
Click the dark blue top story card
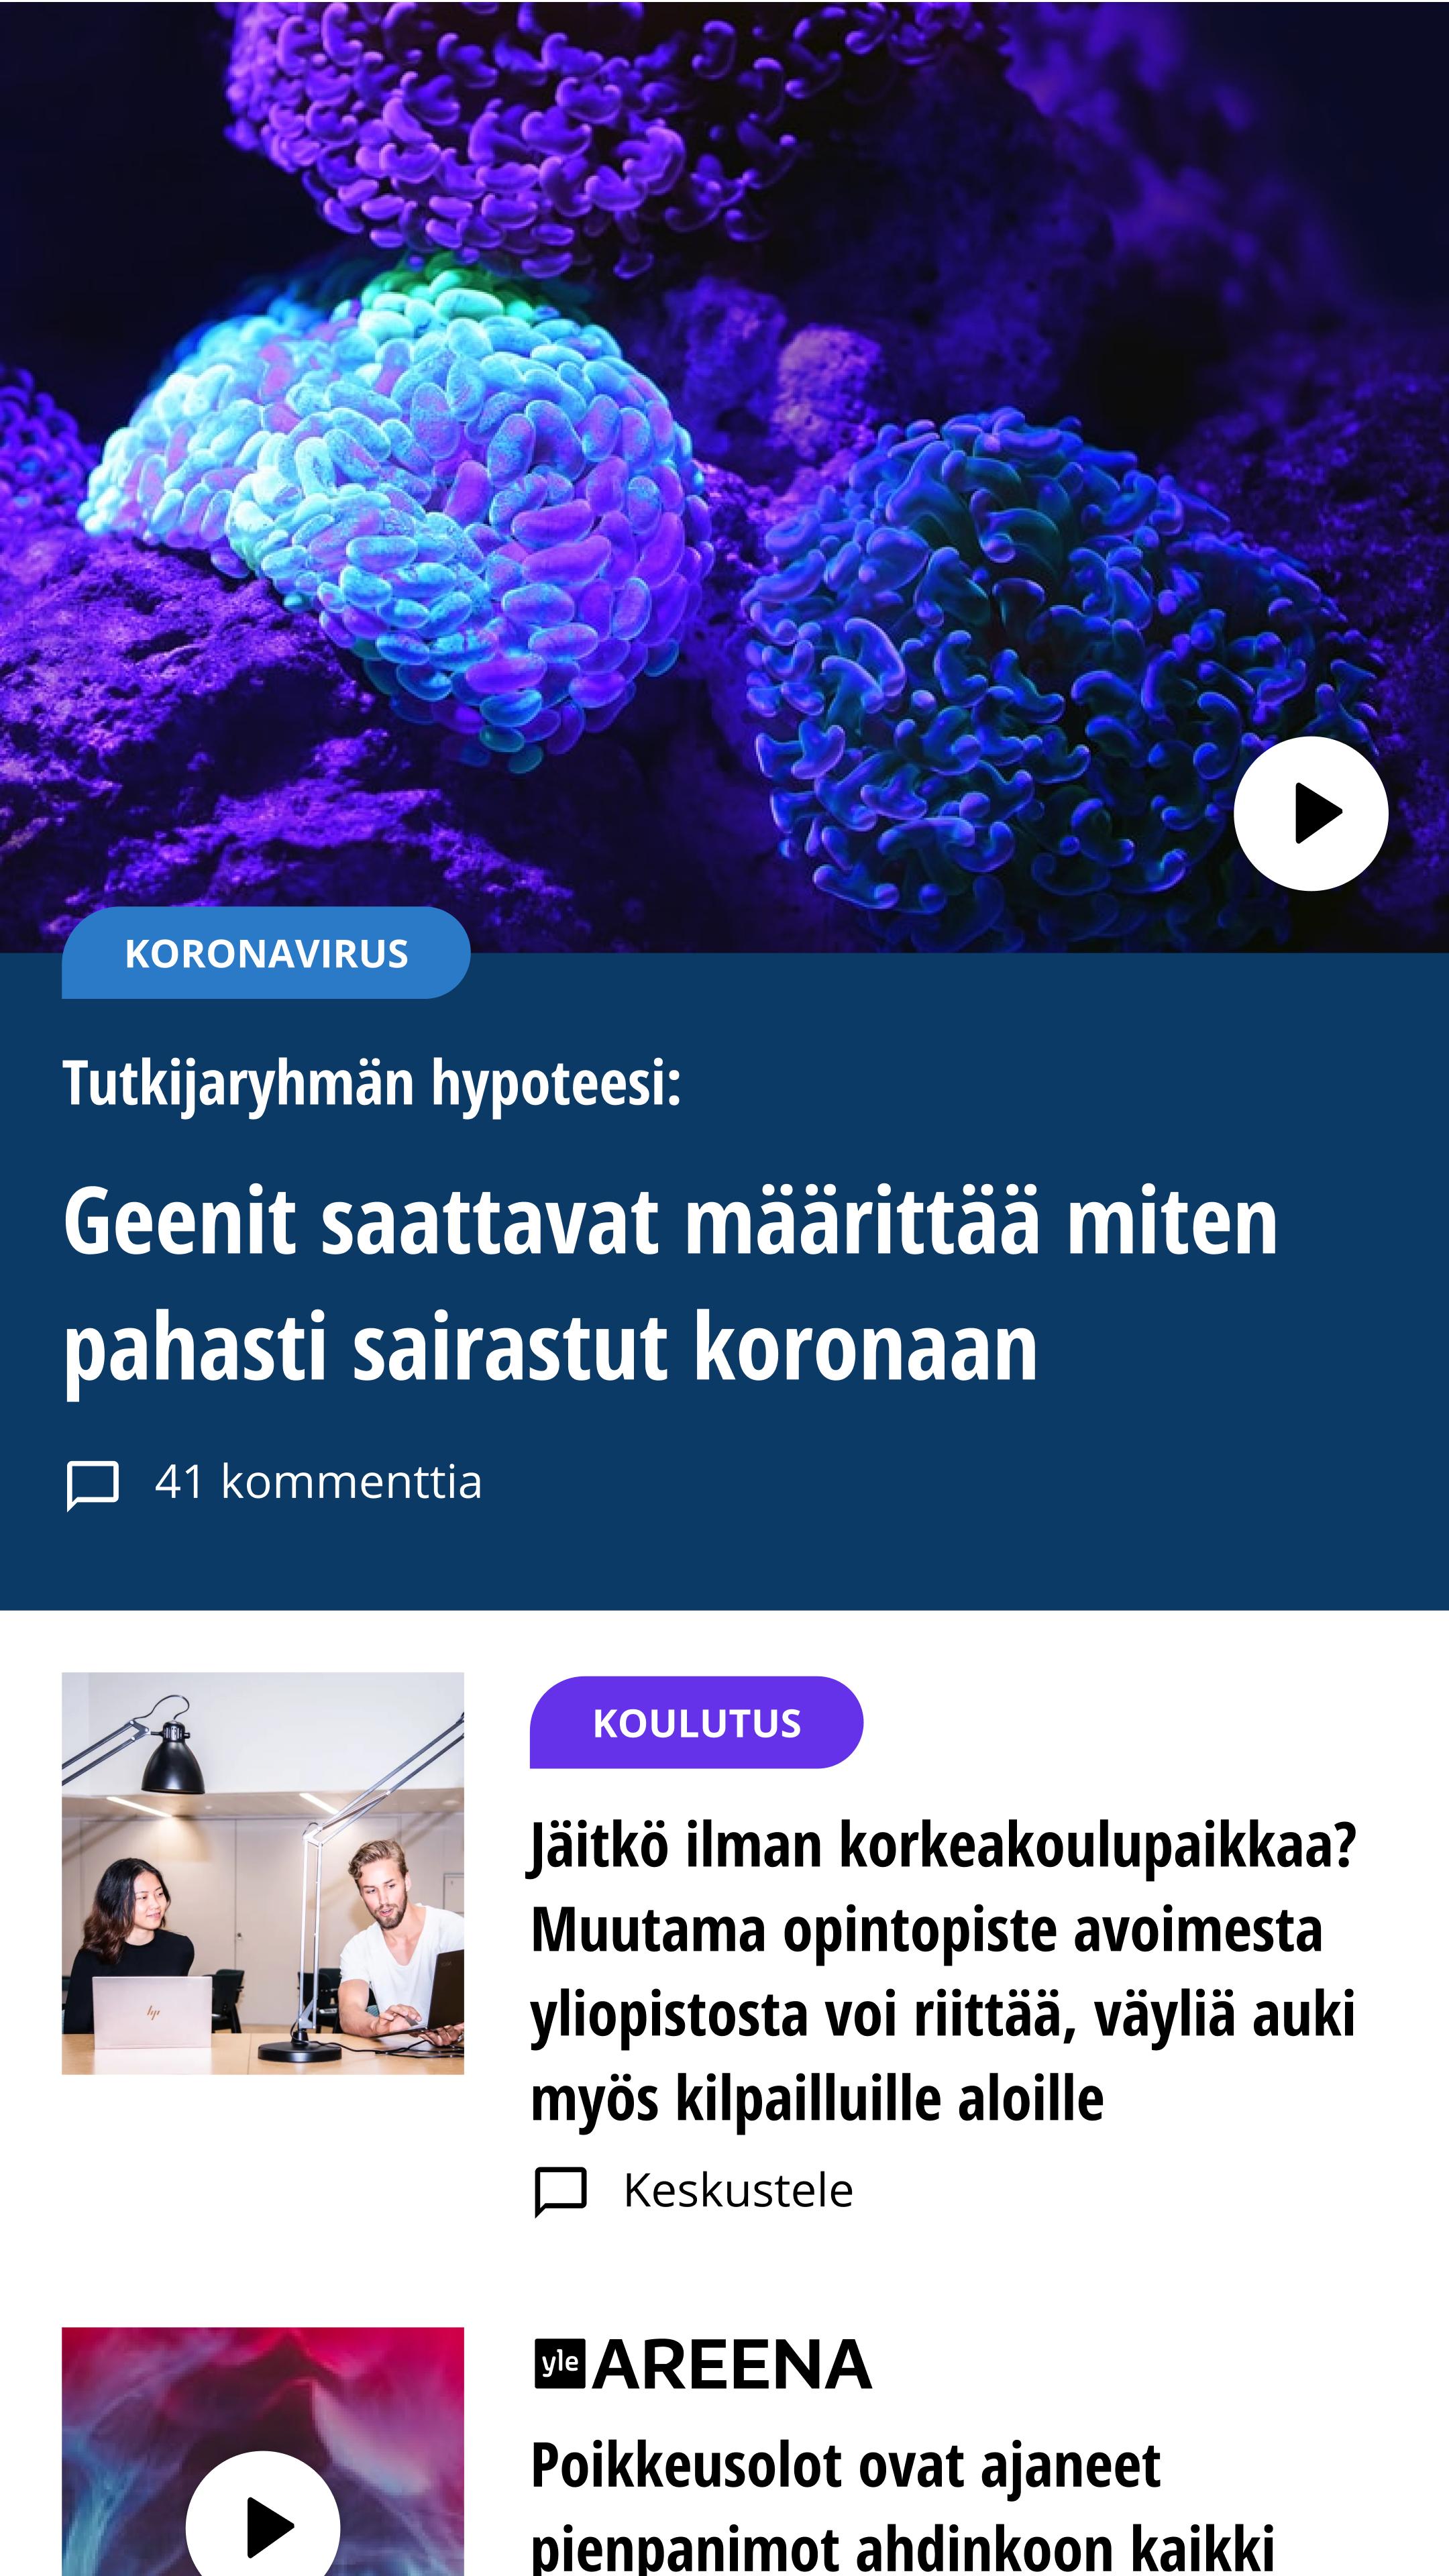724,1280
